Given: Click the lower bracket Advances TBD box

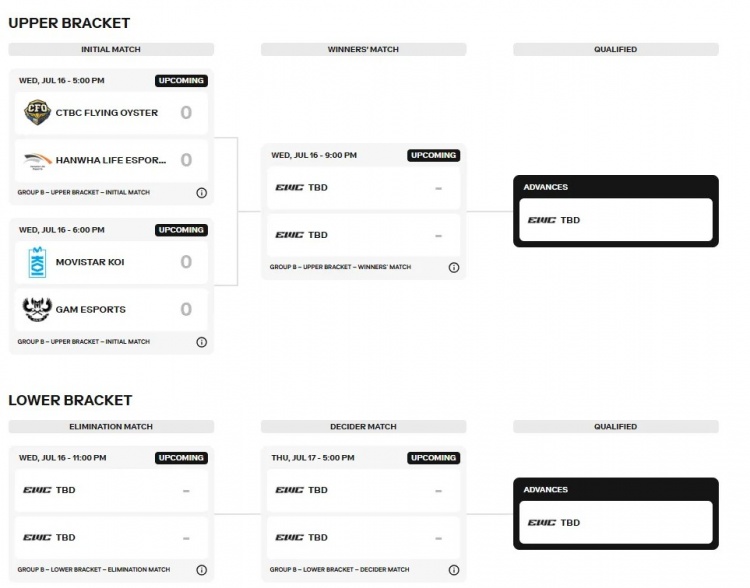Looking at the screenshot, I should coord(616,522).
